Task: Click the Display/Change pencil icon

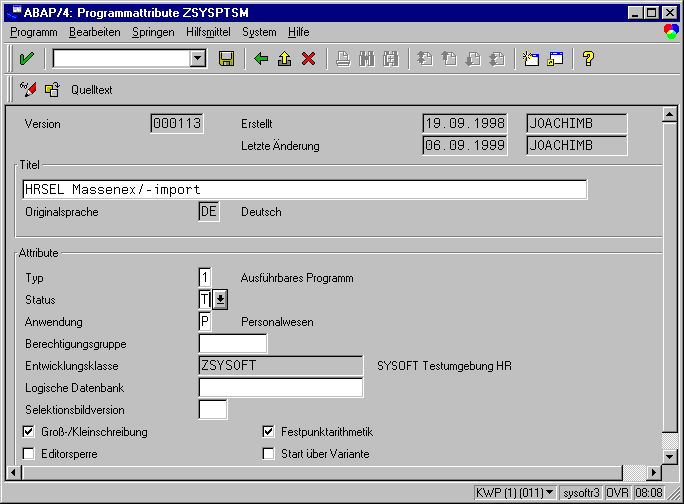Action: coord(28,90)
